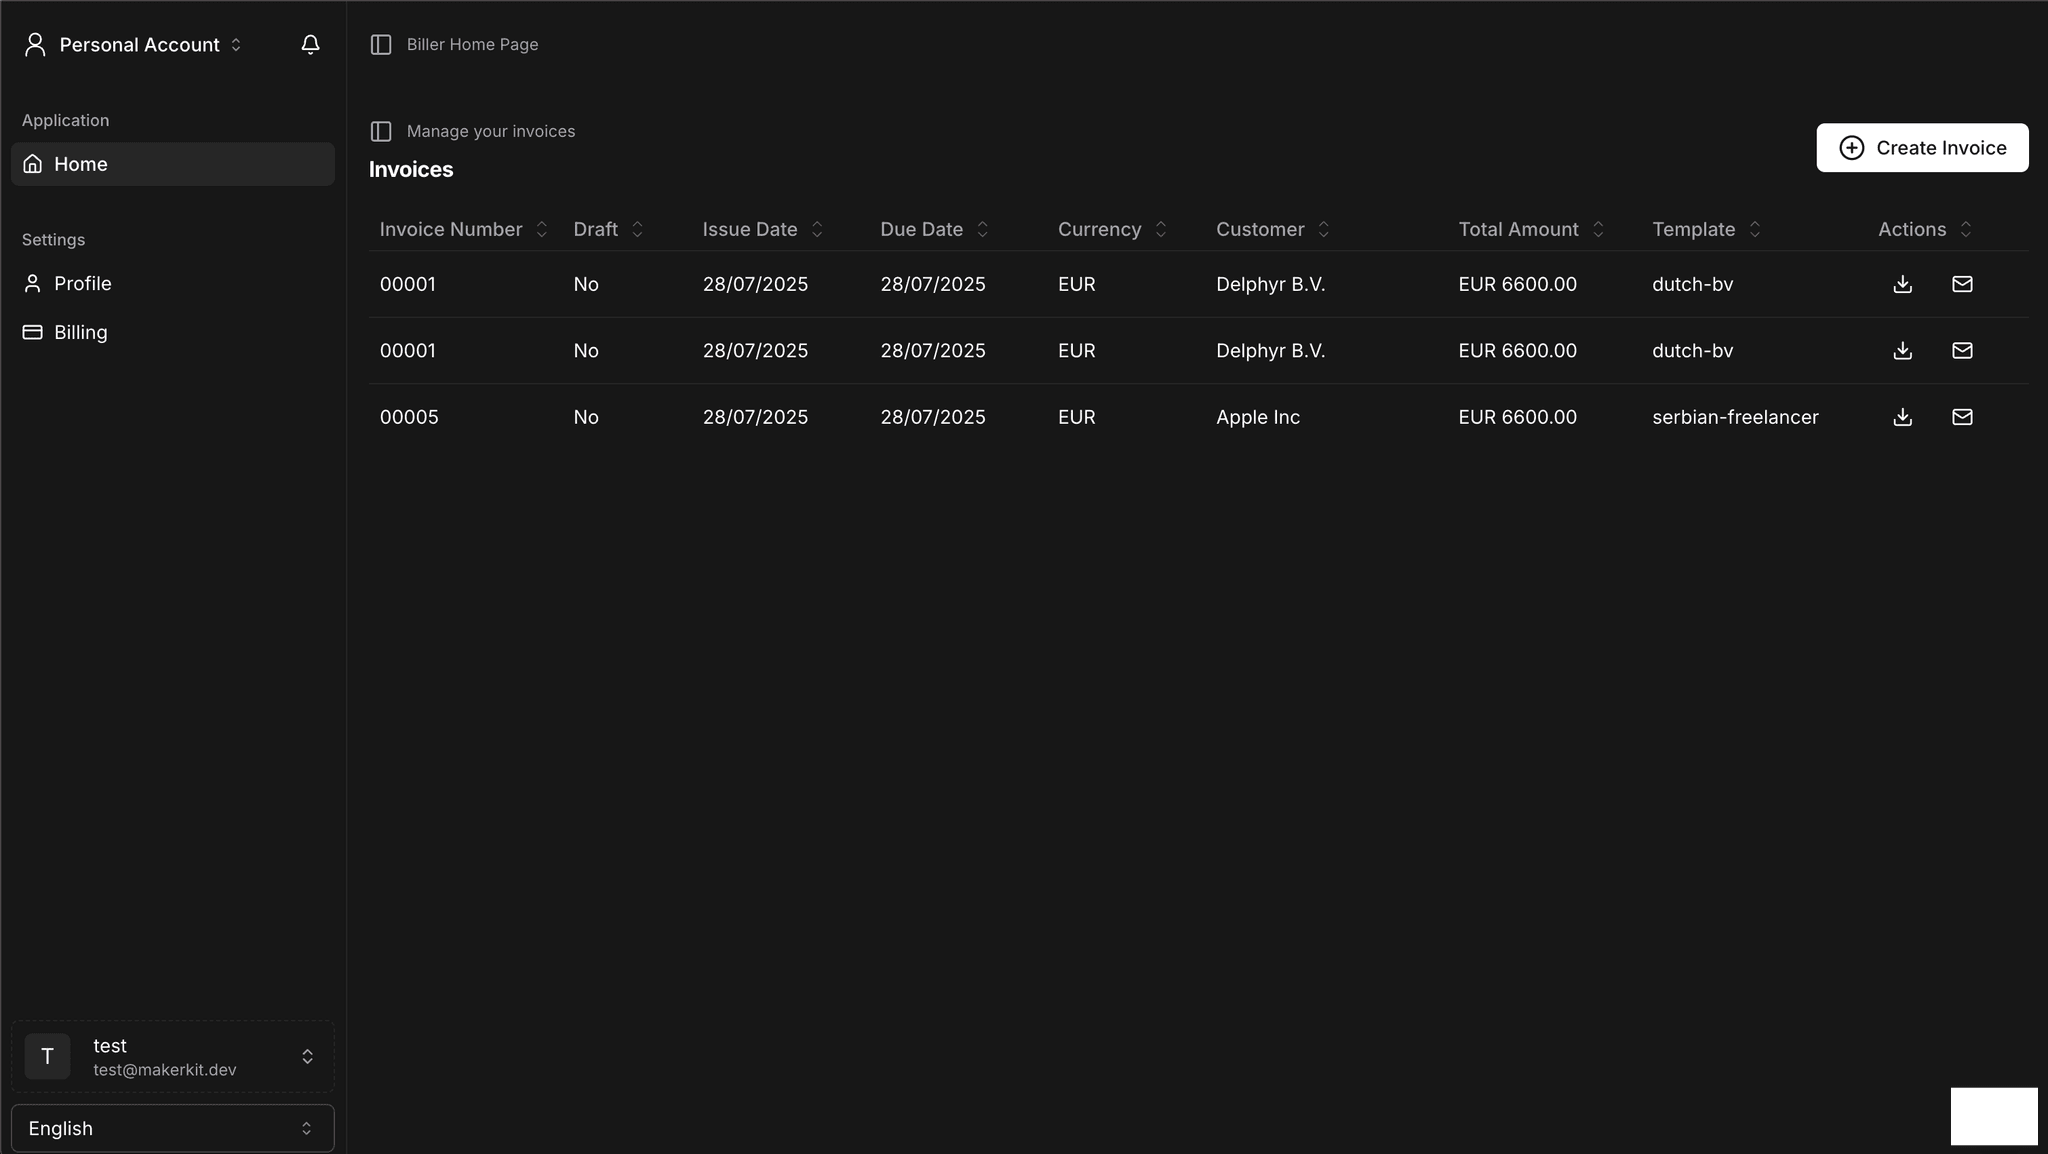Open the Profile settings link
This screenshot has height=1154, width=2048.
(x=83, y=283)
